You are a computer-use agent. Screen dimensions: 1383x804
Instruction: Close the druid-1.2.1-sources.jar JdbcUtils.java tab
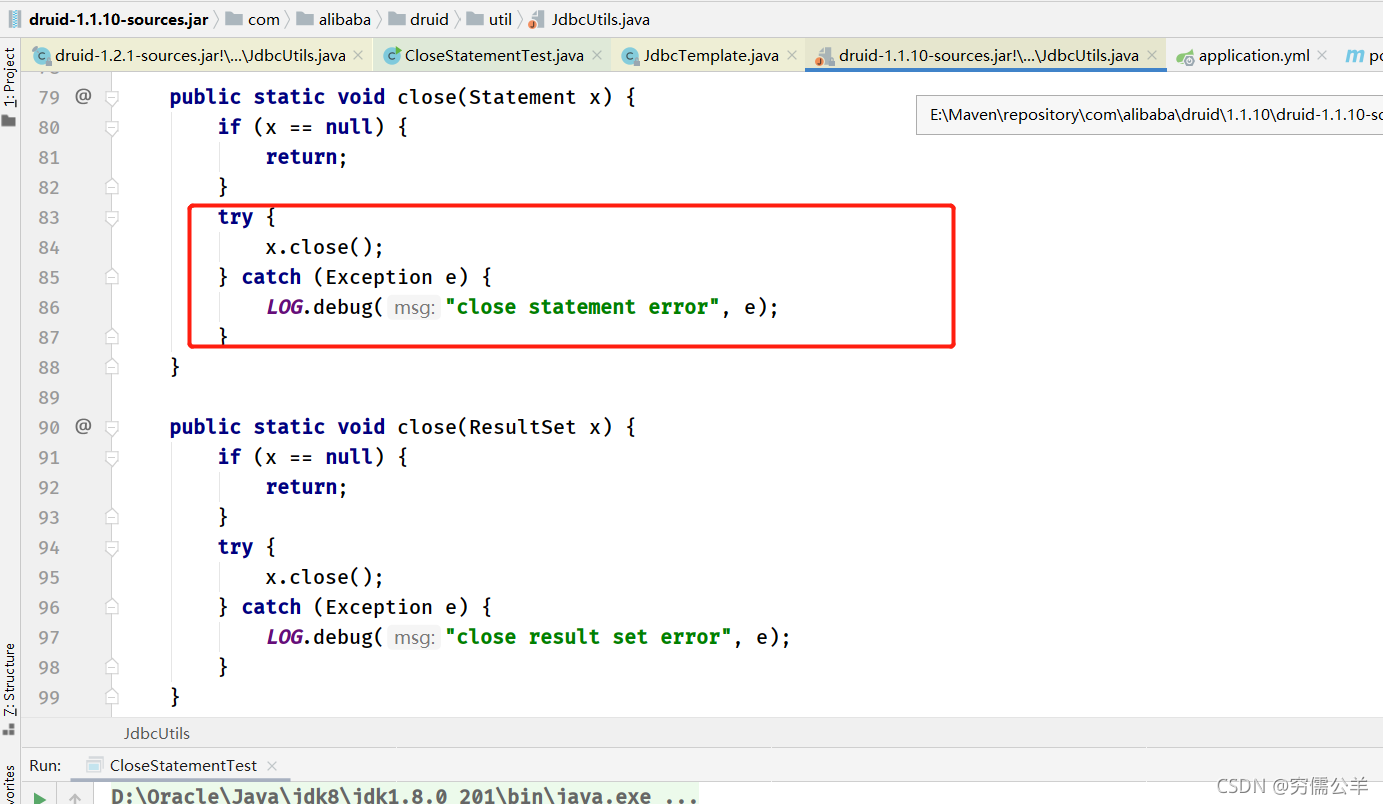pos(360,56)
